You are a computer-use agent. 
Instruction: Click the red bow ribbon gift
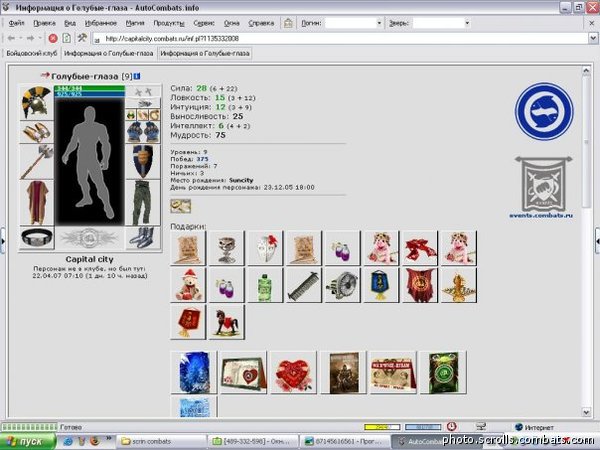[420, 248]
